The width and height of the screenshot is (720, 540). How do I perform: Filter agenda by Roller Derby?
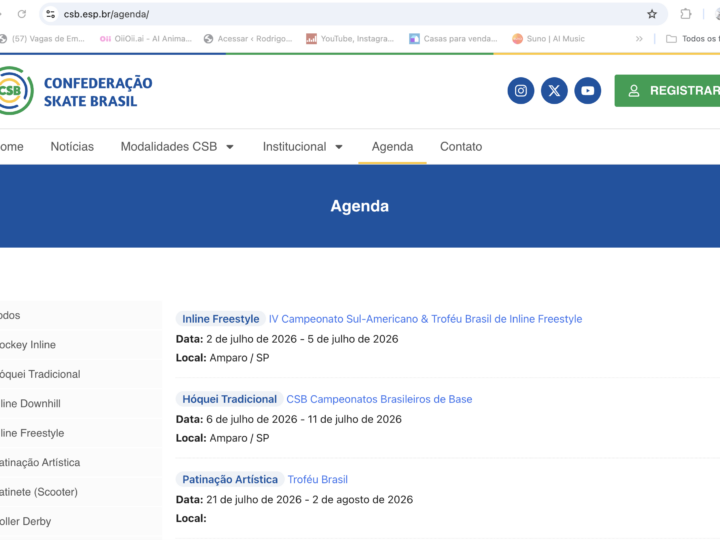tap(81, 521)
